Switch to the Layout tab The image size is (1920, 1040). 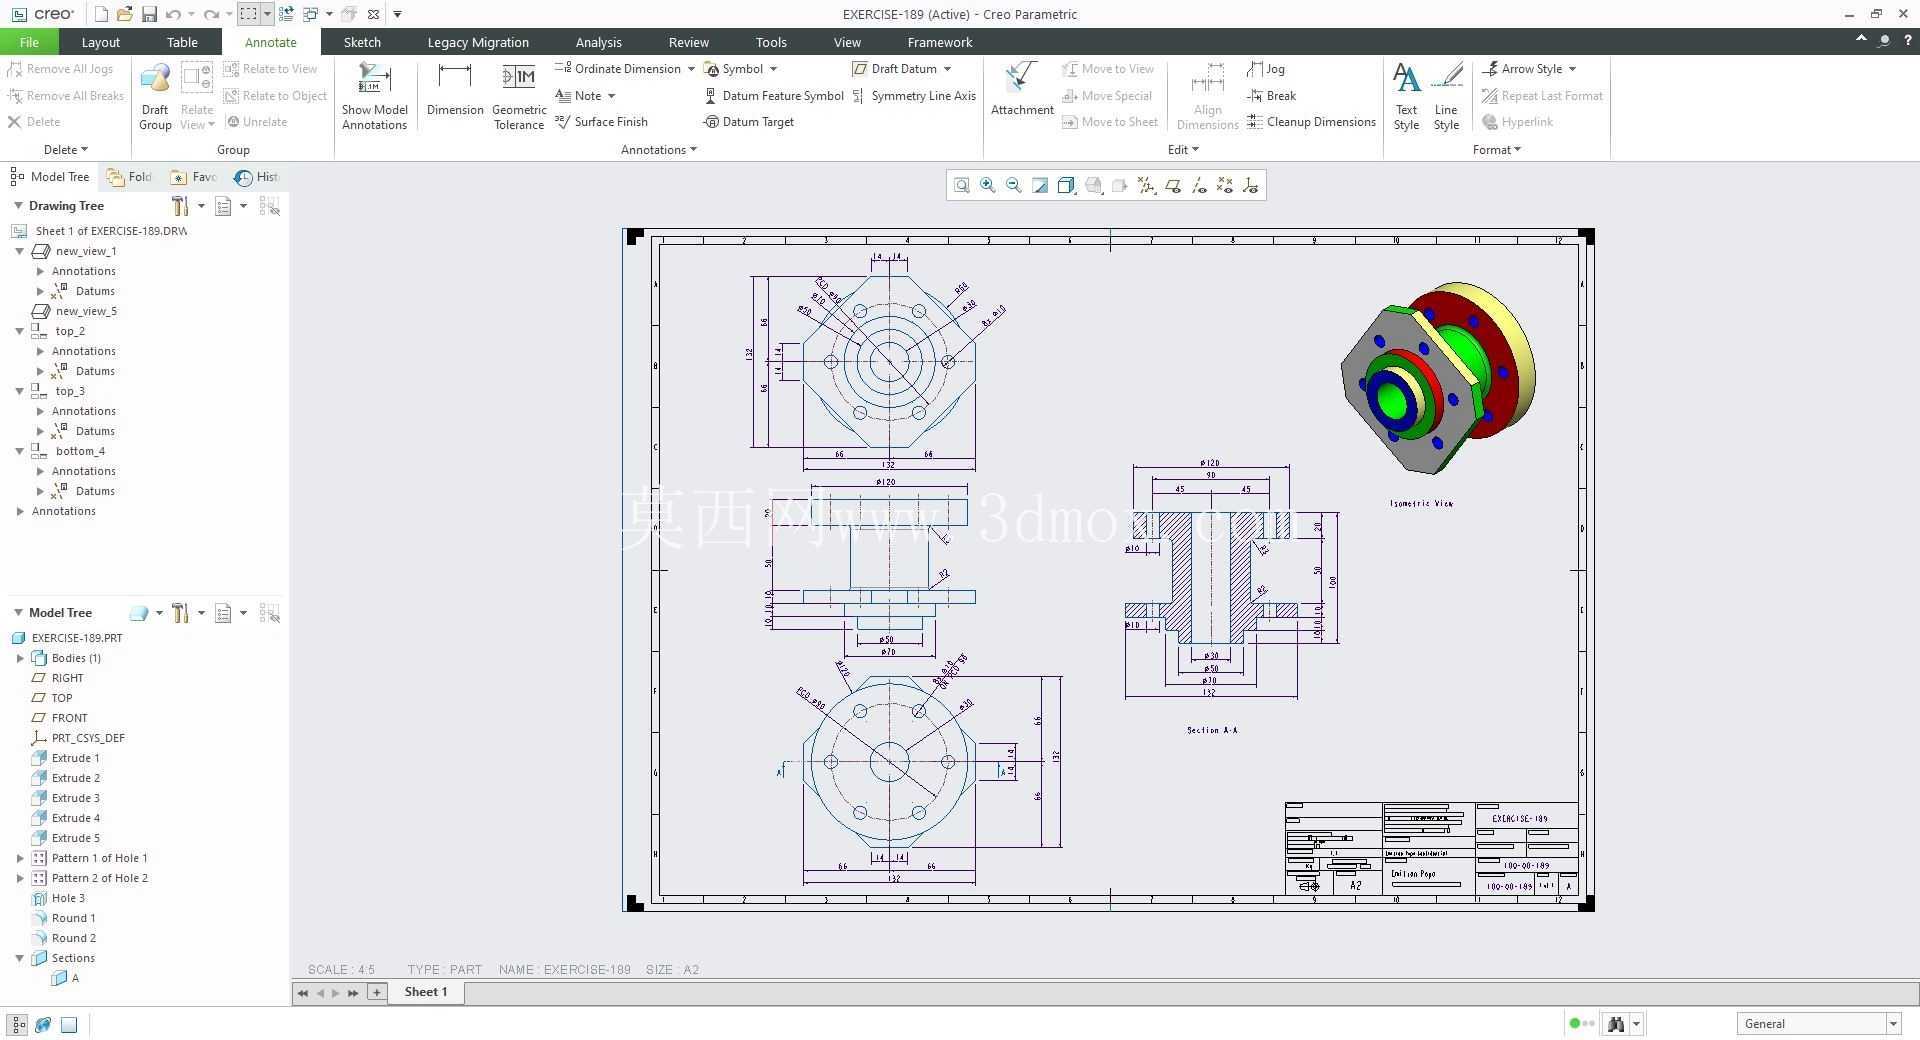point(100,42)
